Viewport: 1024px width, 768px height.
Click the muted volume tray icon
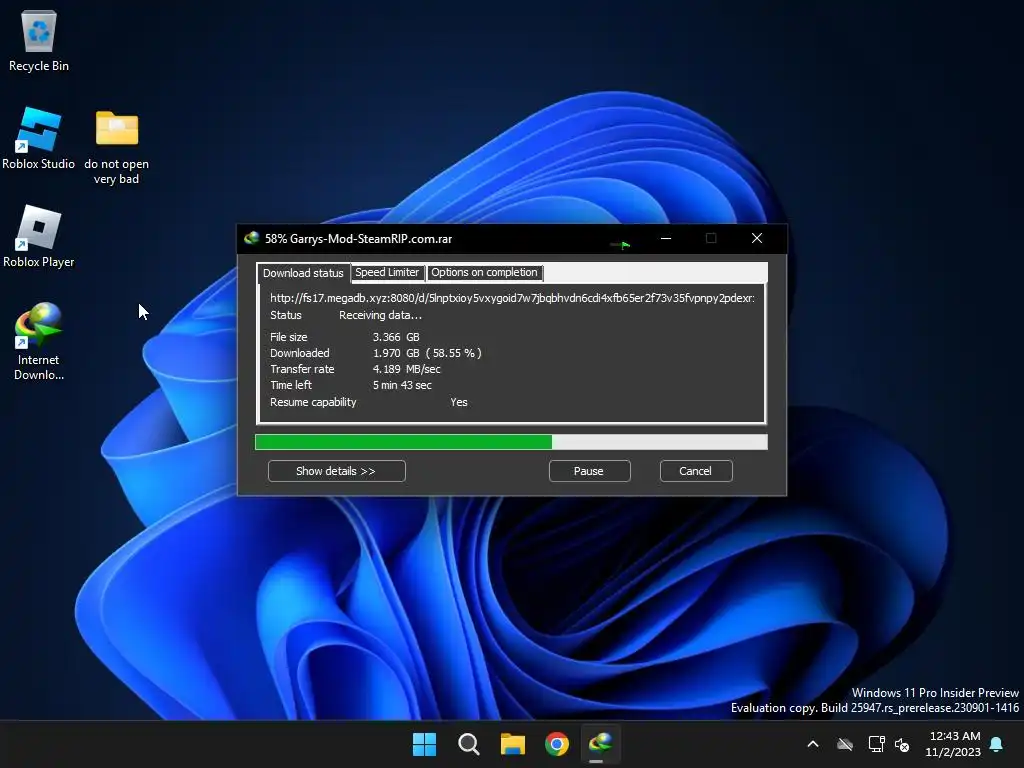(x=902, y=744)
